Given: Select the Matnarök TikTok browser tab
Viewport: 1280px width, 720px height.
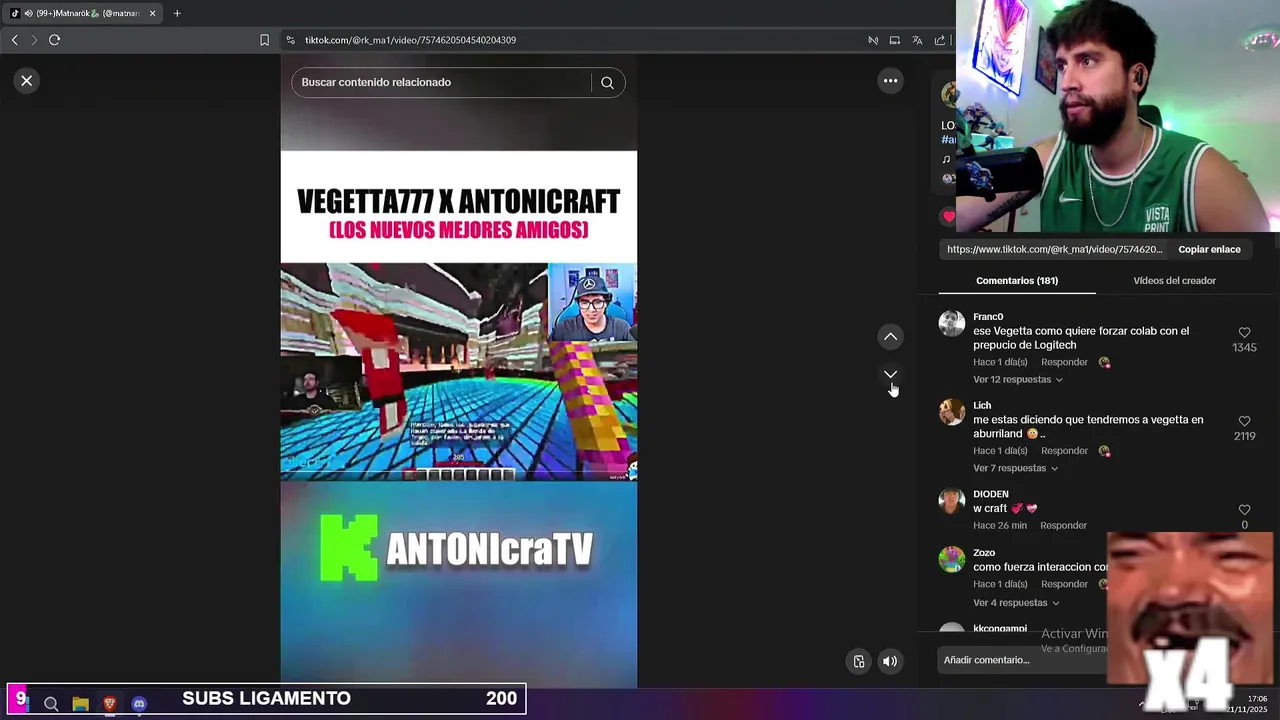Looking at the screenshot, I should tap(82, 13).
